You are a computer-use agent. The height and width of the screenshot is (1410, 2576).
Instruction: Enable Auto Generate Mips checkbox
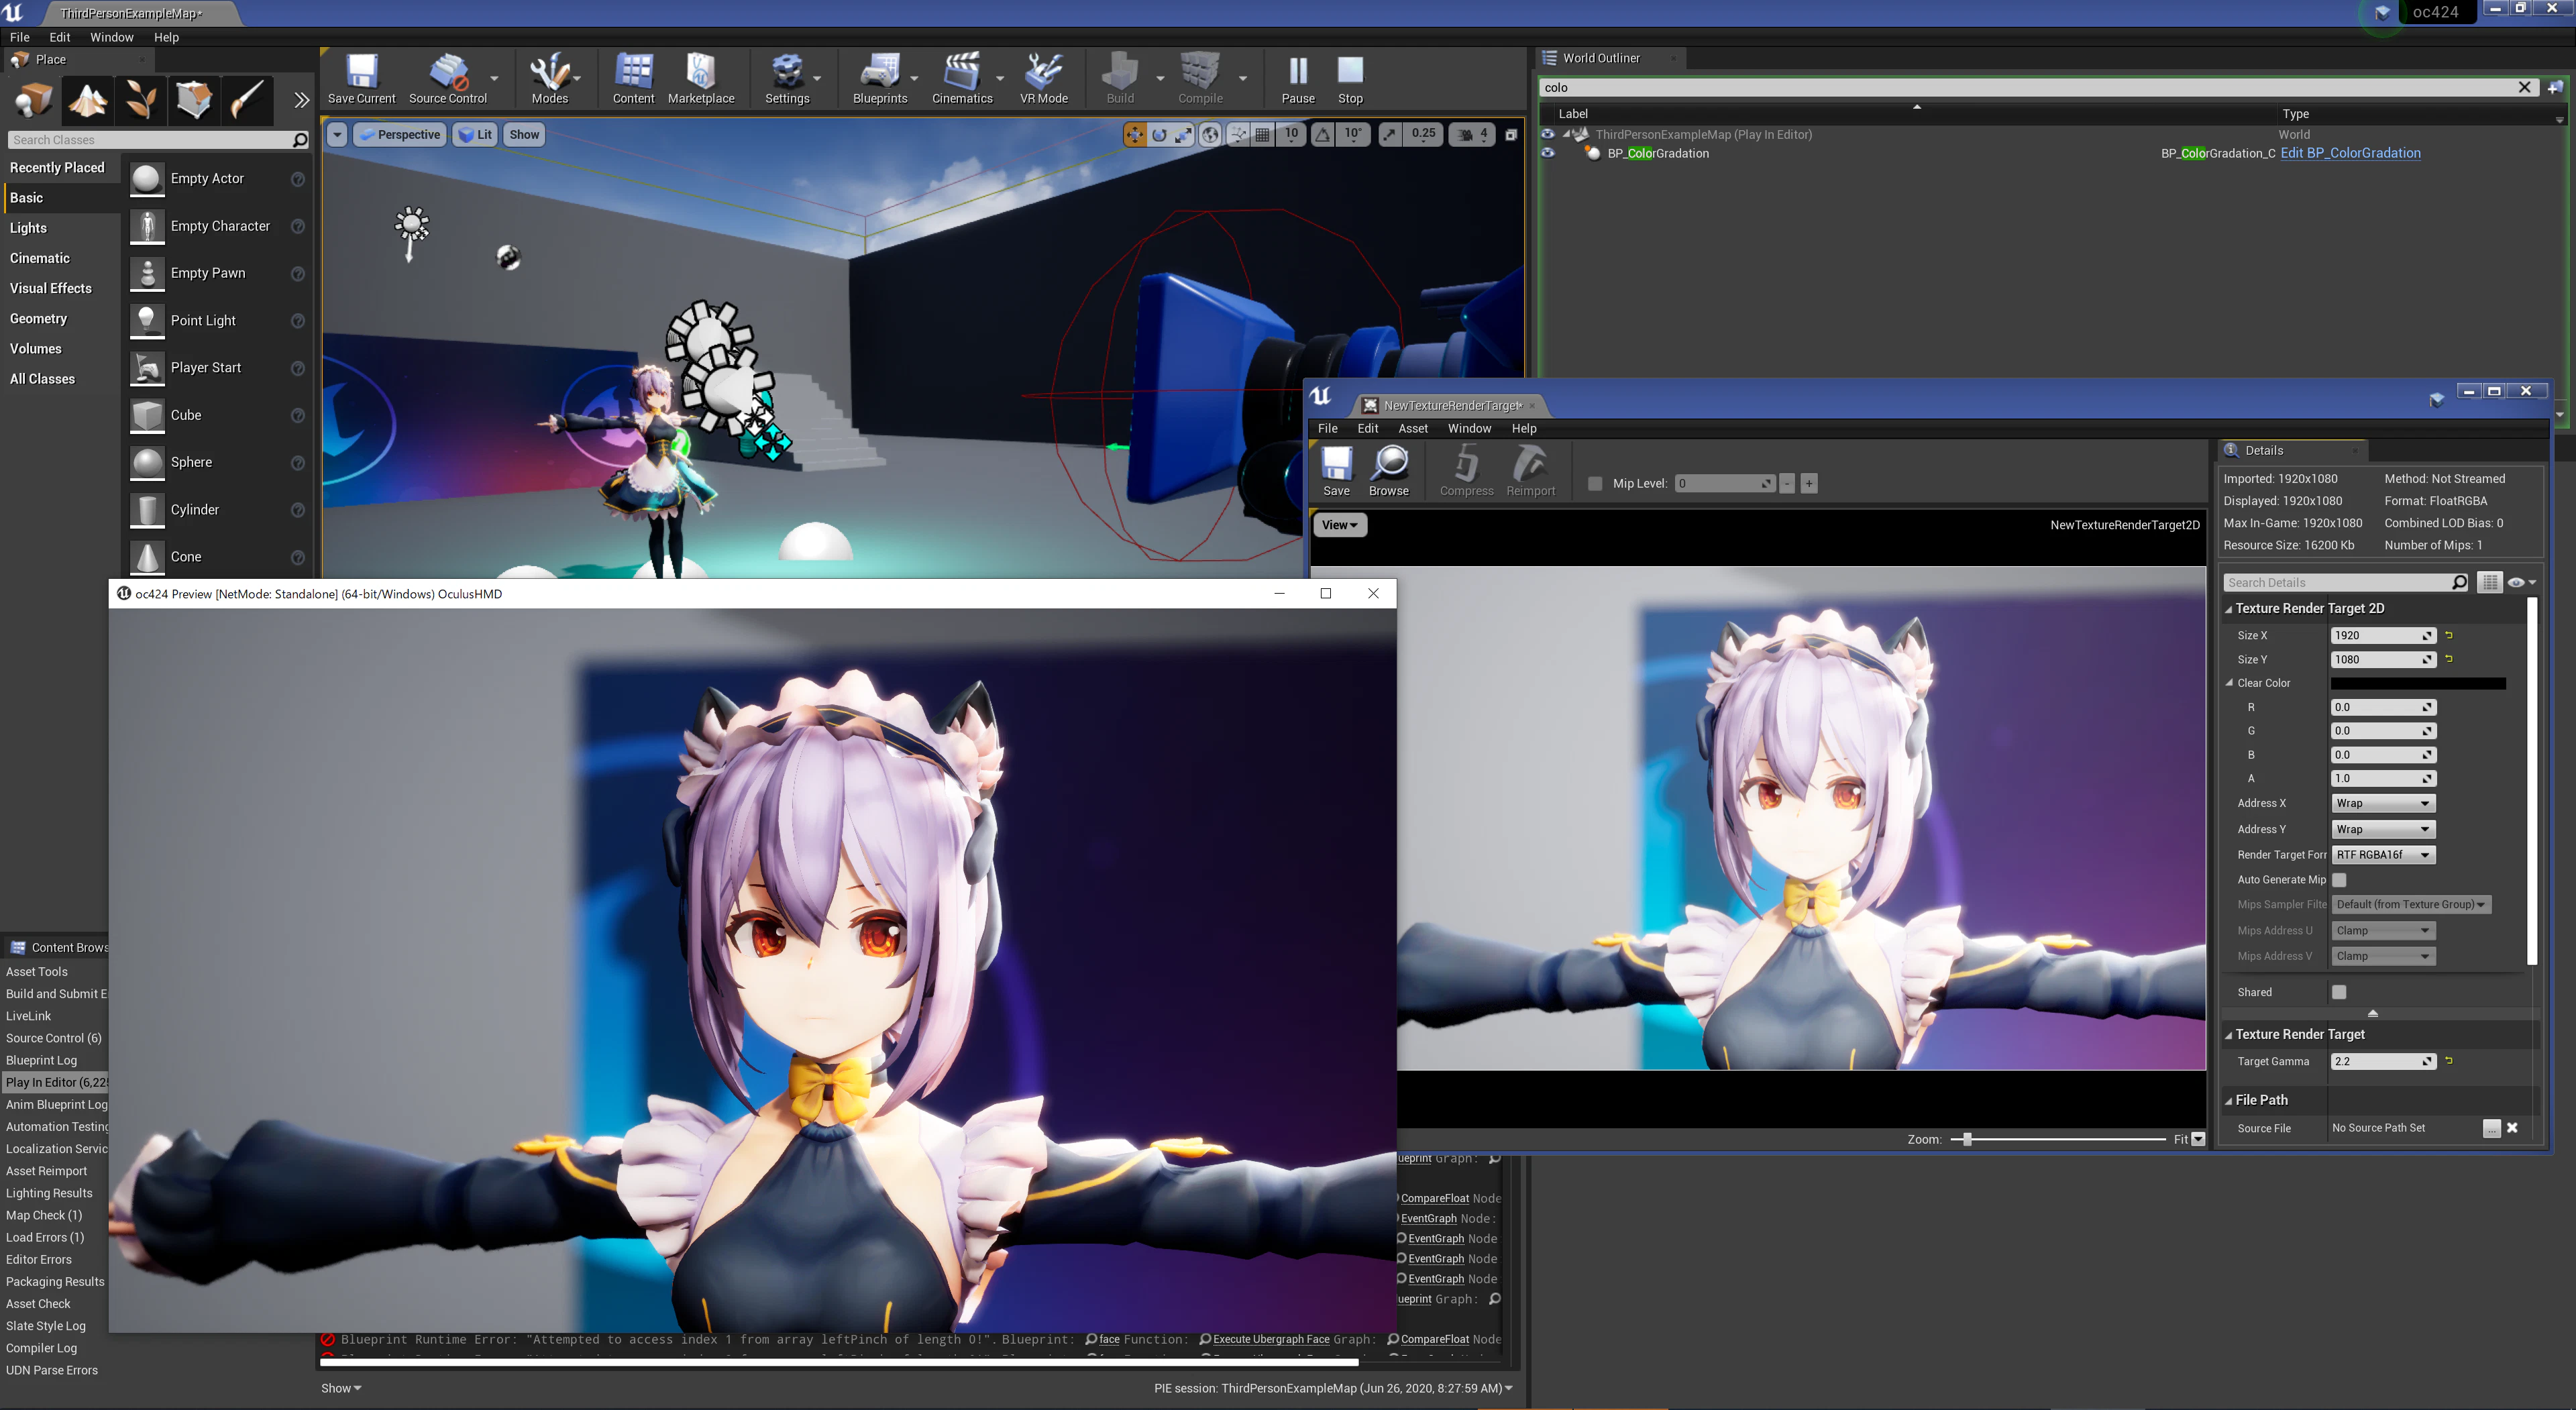click(2339, 880)
